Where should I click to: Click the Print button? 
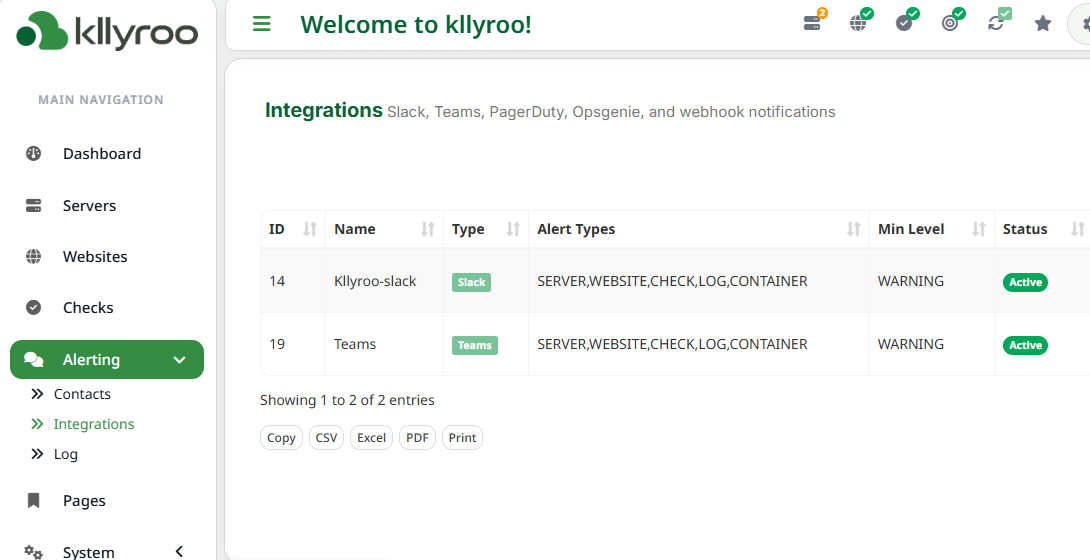[x=462, y=438]
